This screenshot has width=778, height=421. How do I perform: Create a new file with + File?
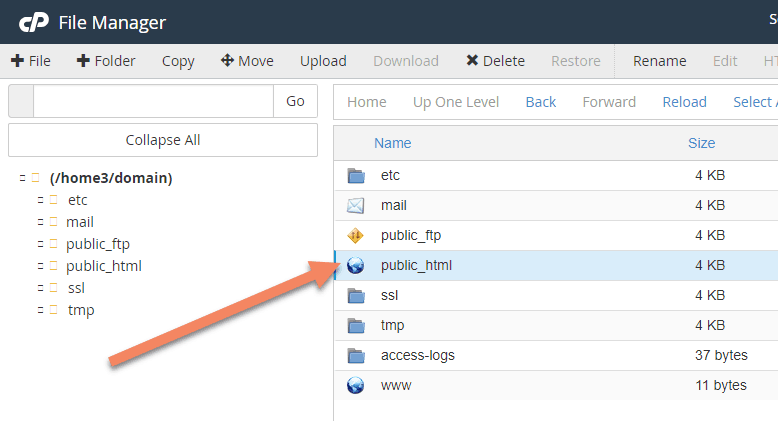click(x=31, y=61)
